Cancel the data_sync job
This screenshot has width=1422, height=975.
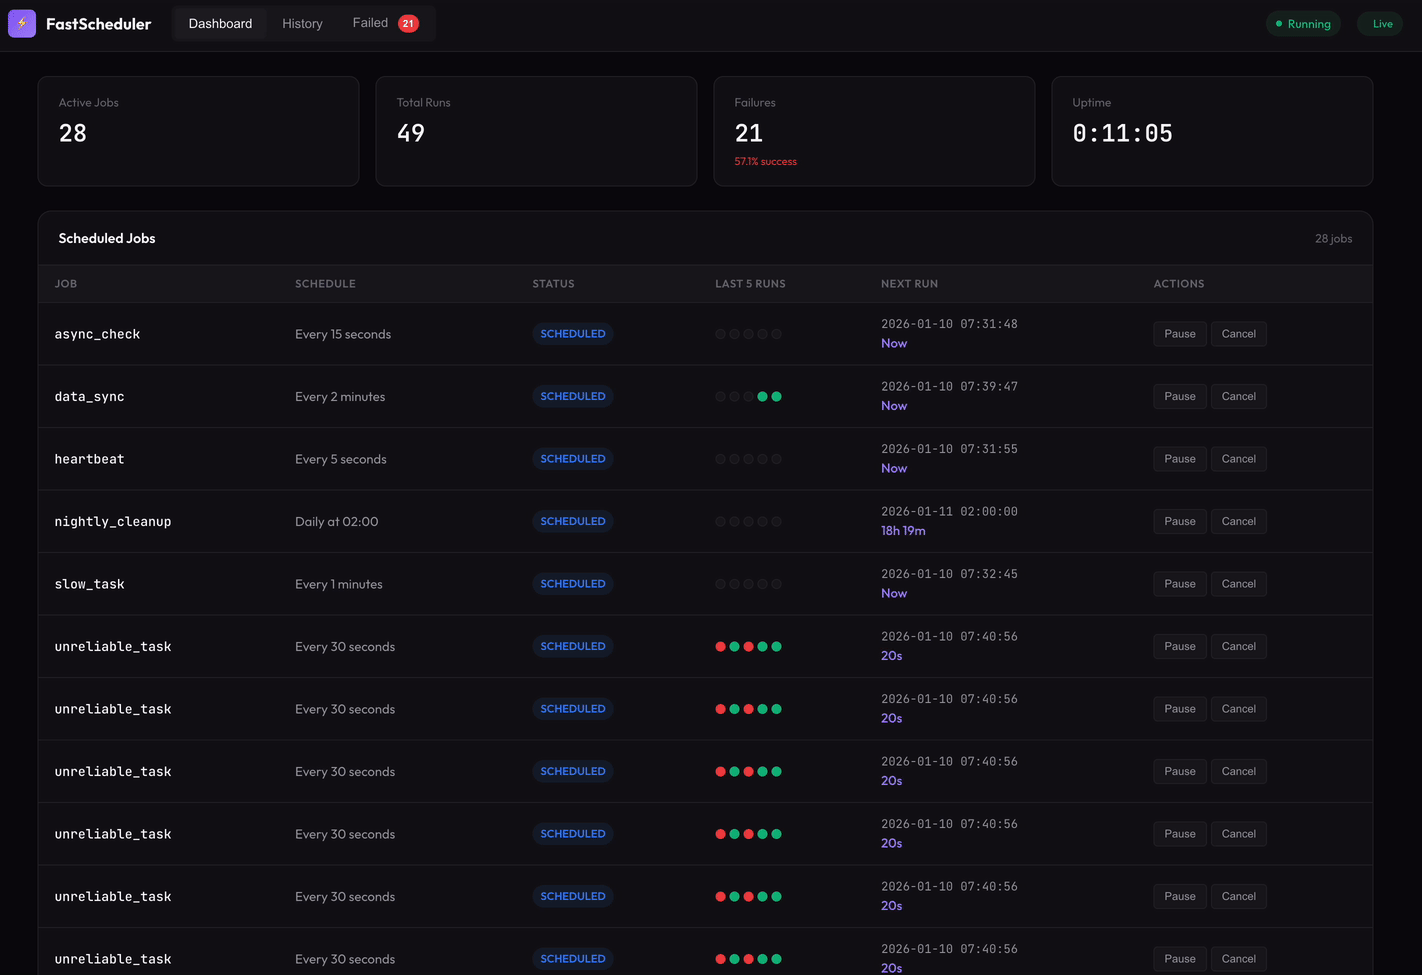(x=1238, y=396)
